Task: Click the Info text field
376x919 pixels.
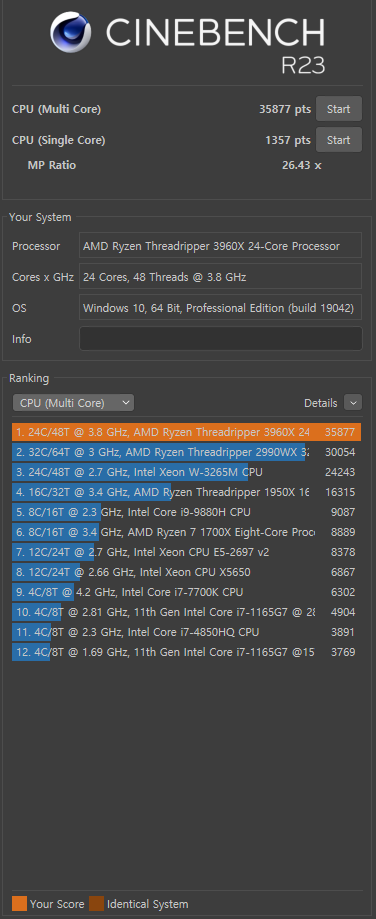Action: coord(221,339)
